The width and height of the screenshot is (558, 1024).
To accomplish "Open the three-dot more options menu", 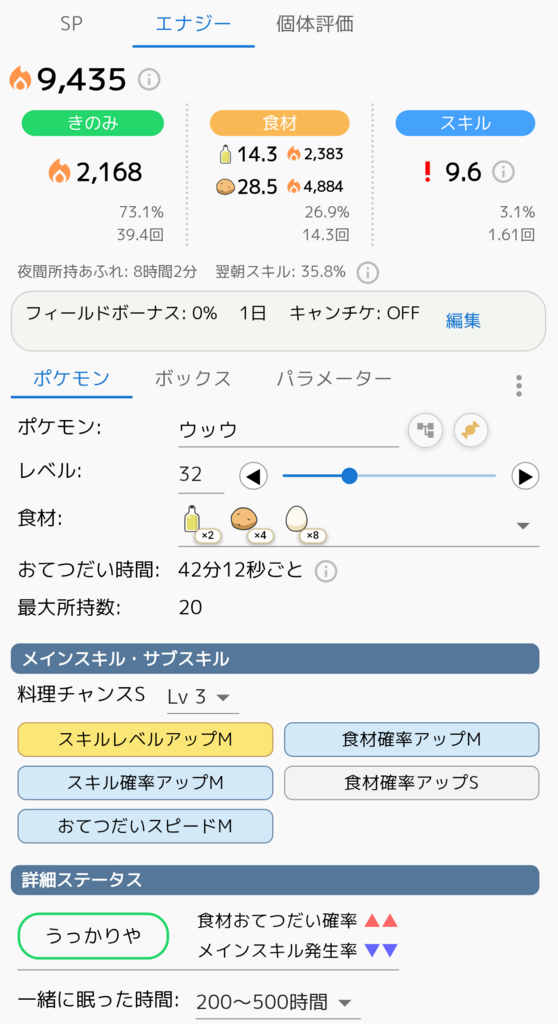I will [x=519, y=386].
